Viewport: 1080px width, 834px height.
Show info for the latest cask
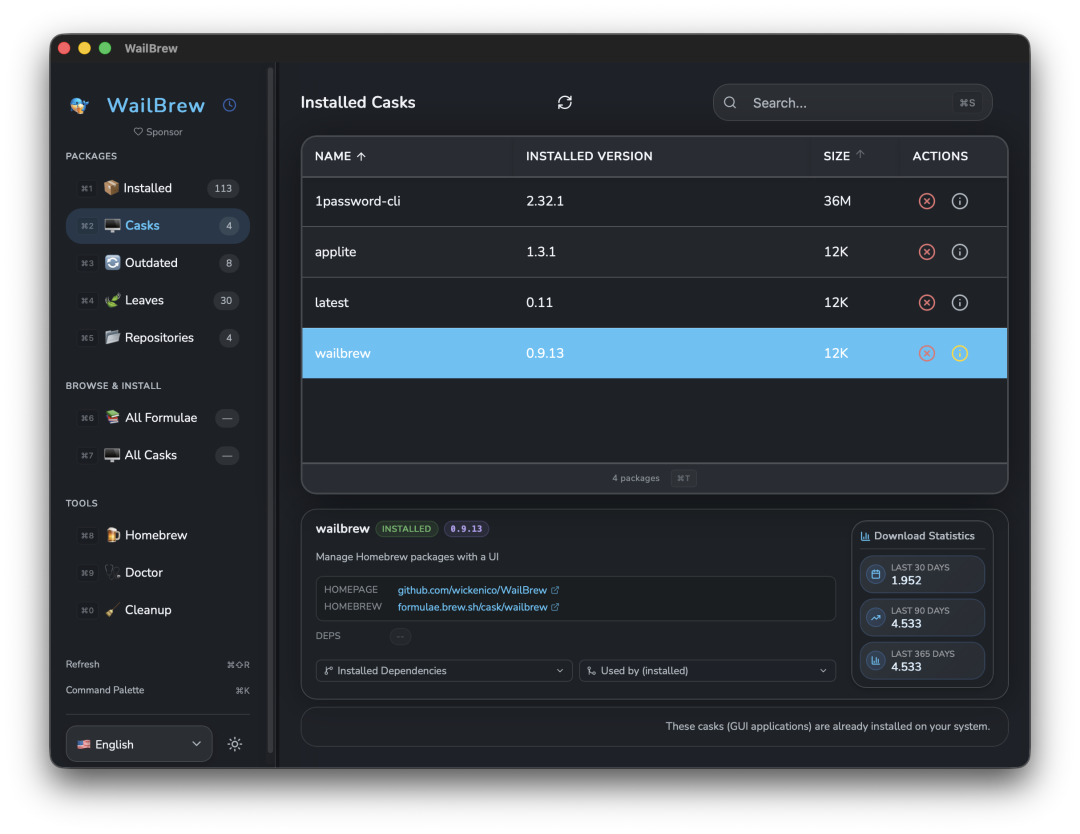point(959,302)
